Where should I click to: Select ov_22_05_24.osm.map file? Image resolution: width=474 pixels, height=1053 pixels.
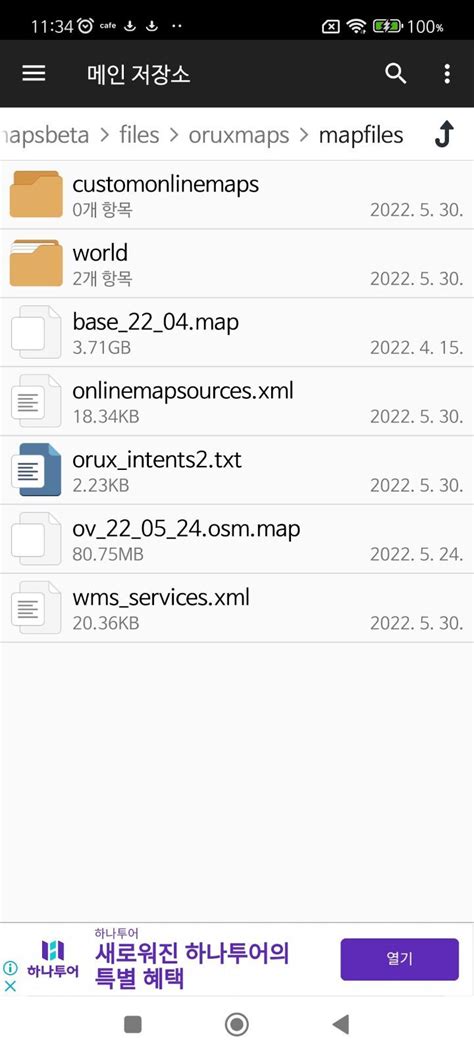coord(237,539)
